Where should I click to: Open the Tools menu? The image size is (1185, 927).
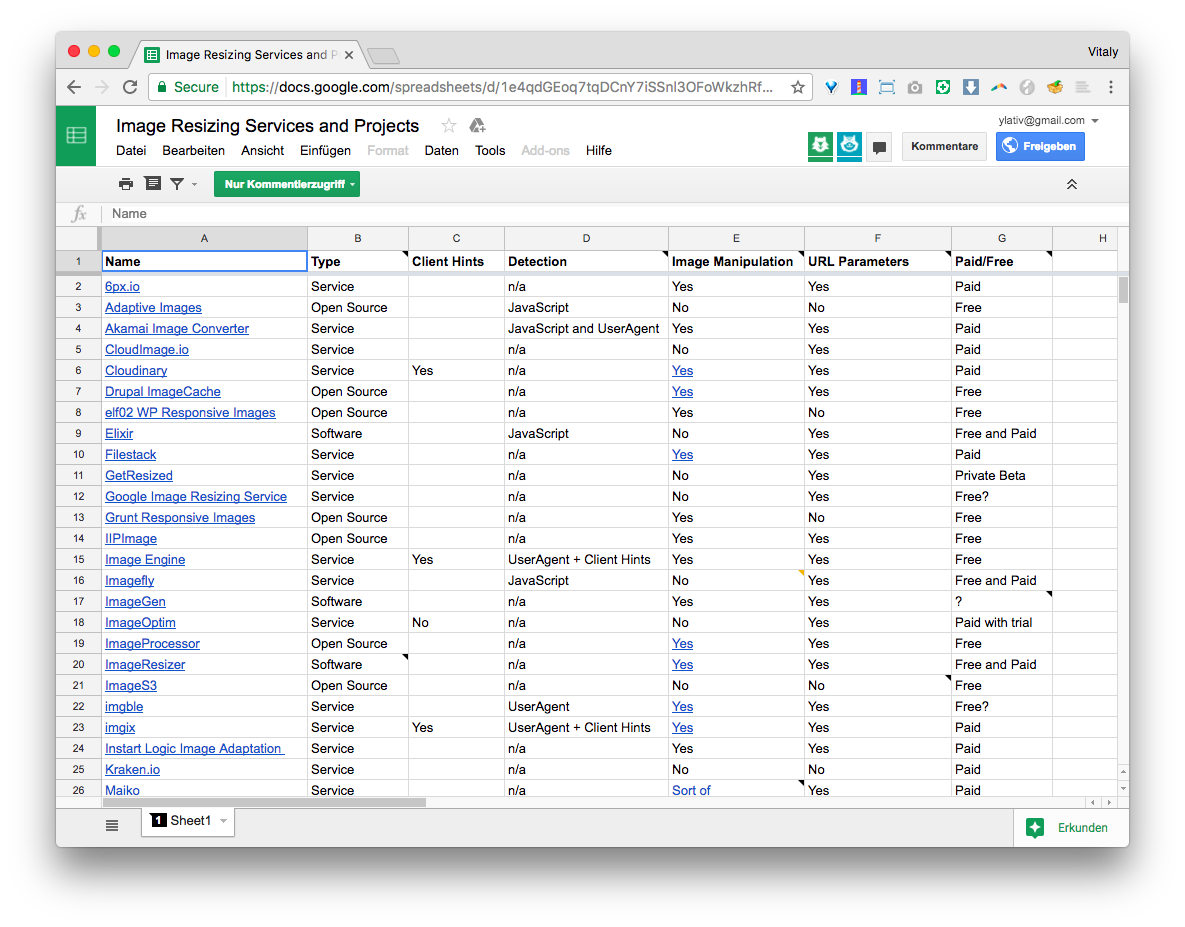point(490,150)
